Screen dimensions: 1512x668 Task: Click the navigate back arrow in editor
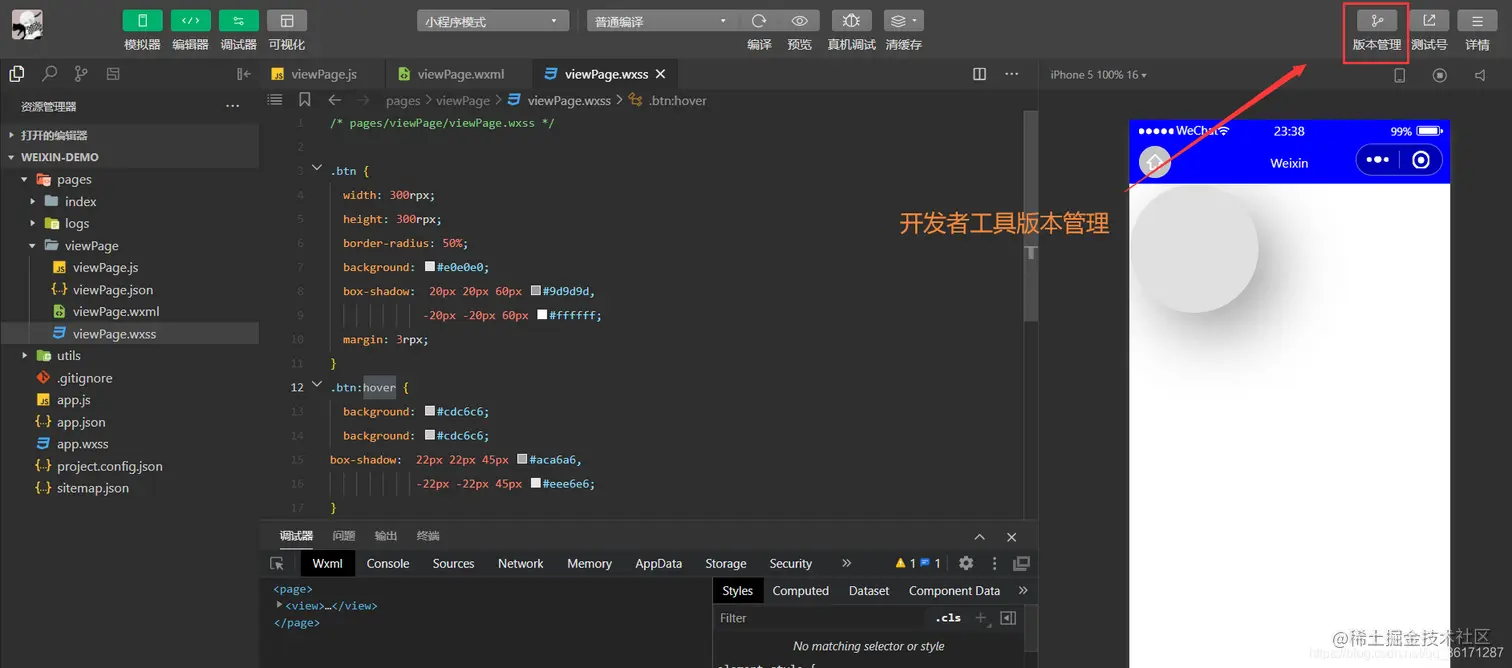pyautogui.click(x=335, y=100)
